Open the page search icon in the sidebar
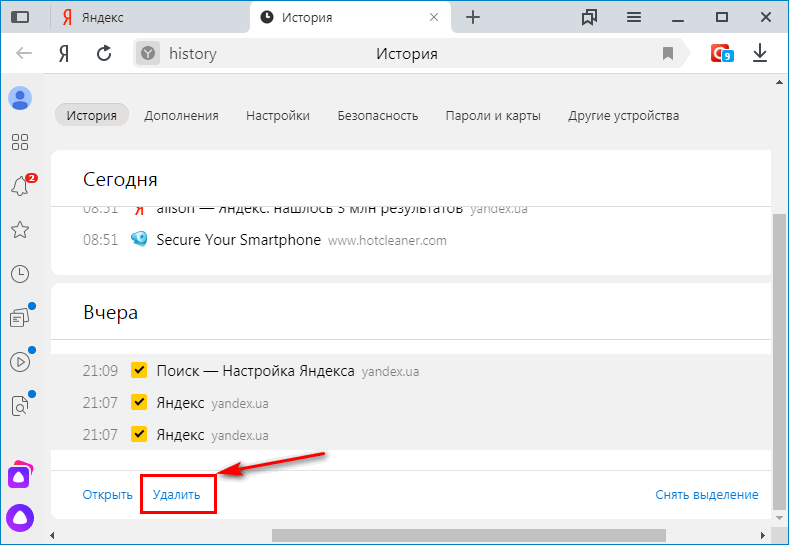 coord(20,406)
